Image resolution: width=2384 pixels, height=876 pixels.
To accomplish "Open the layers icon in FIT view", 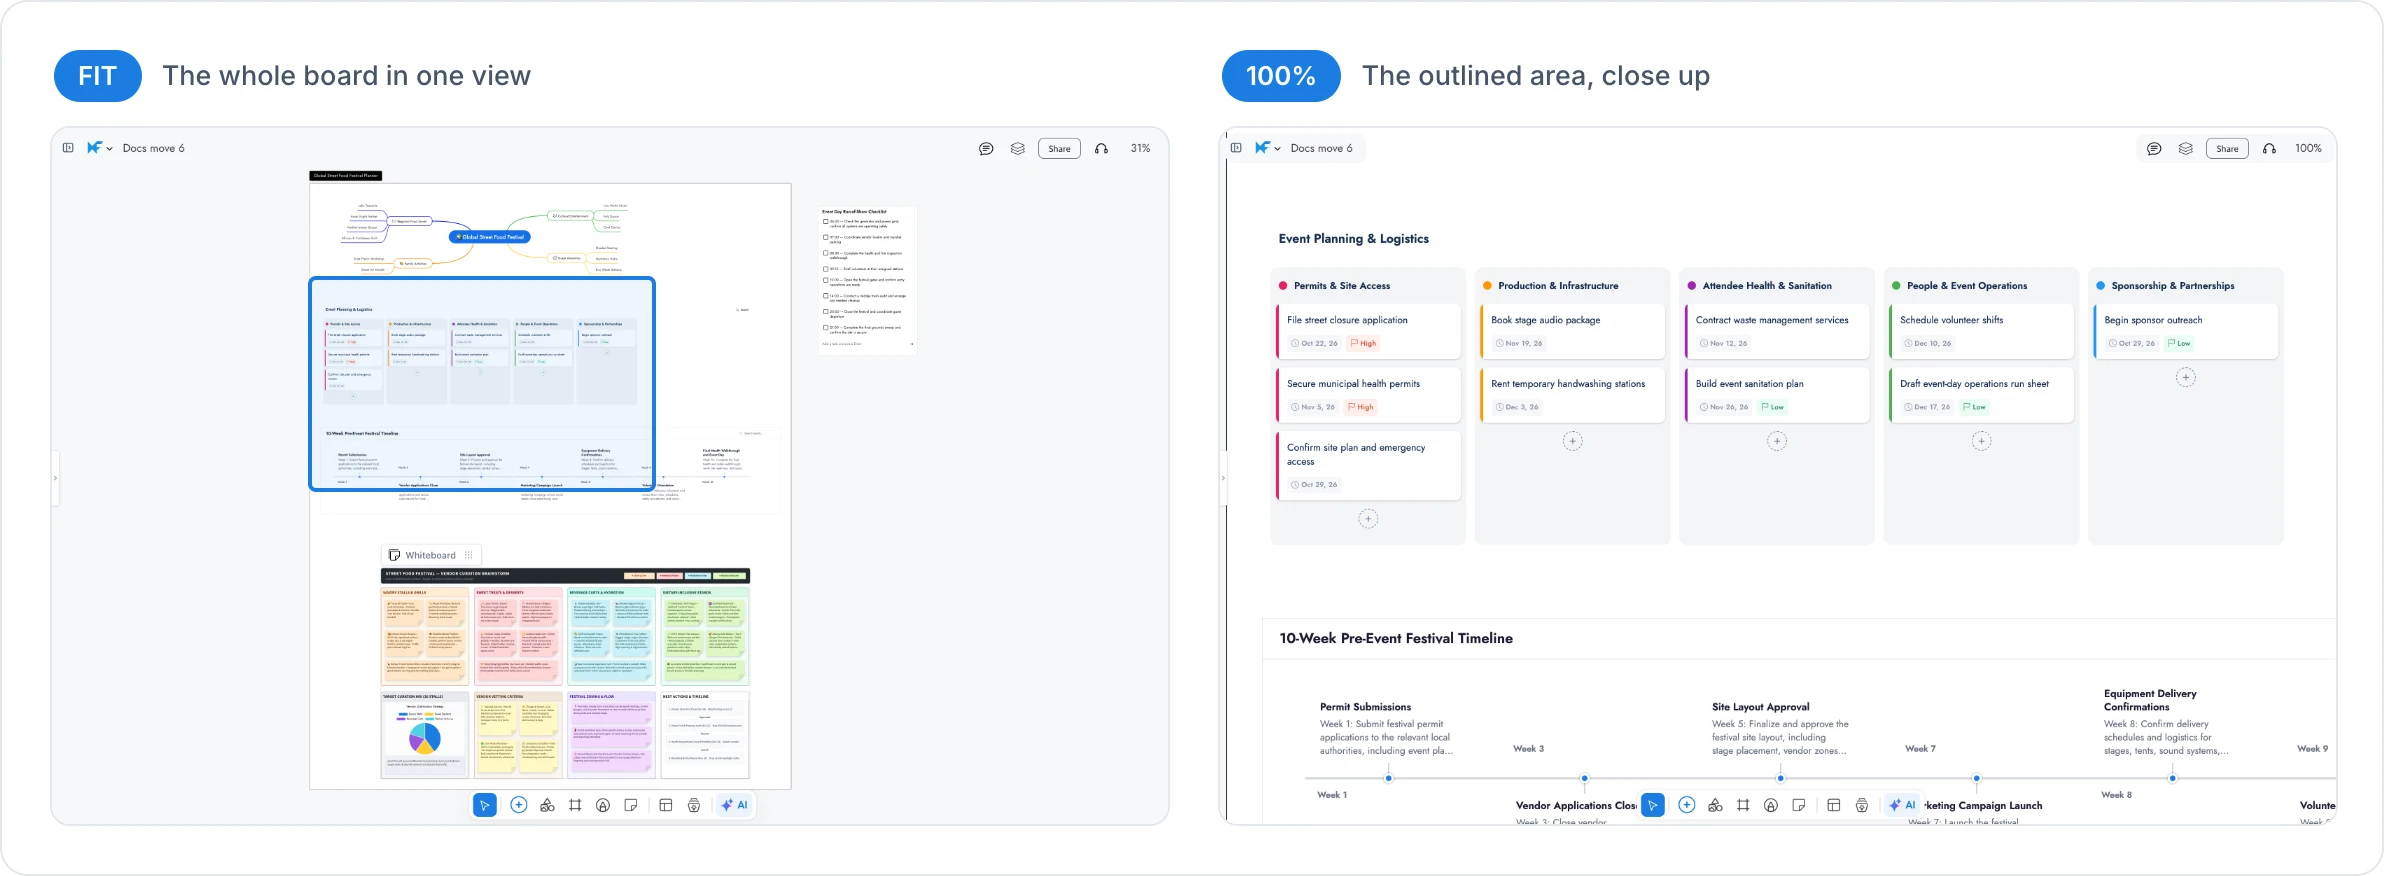I will [1018, 149].
